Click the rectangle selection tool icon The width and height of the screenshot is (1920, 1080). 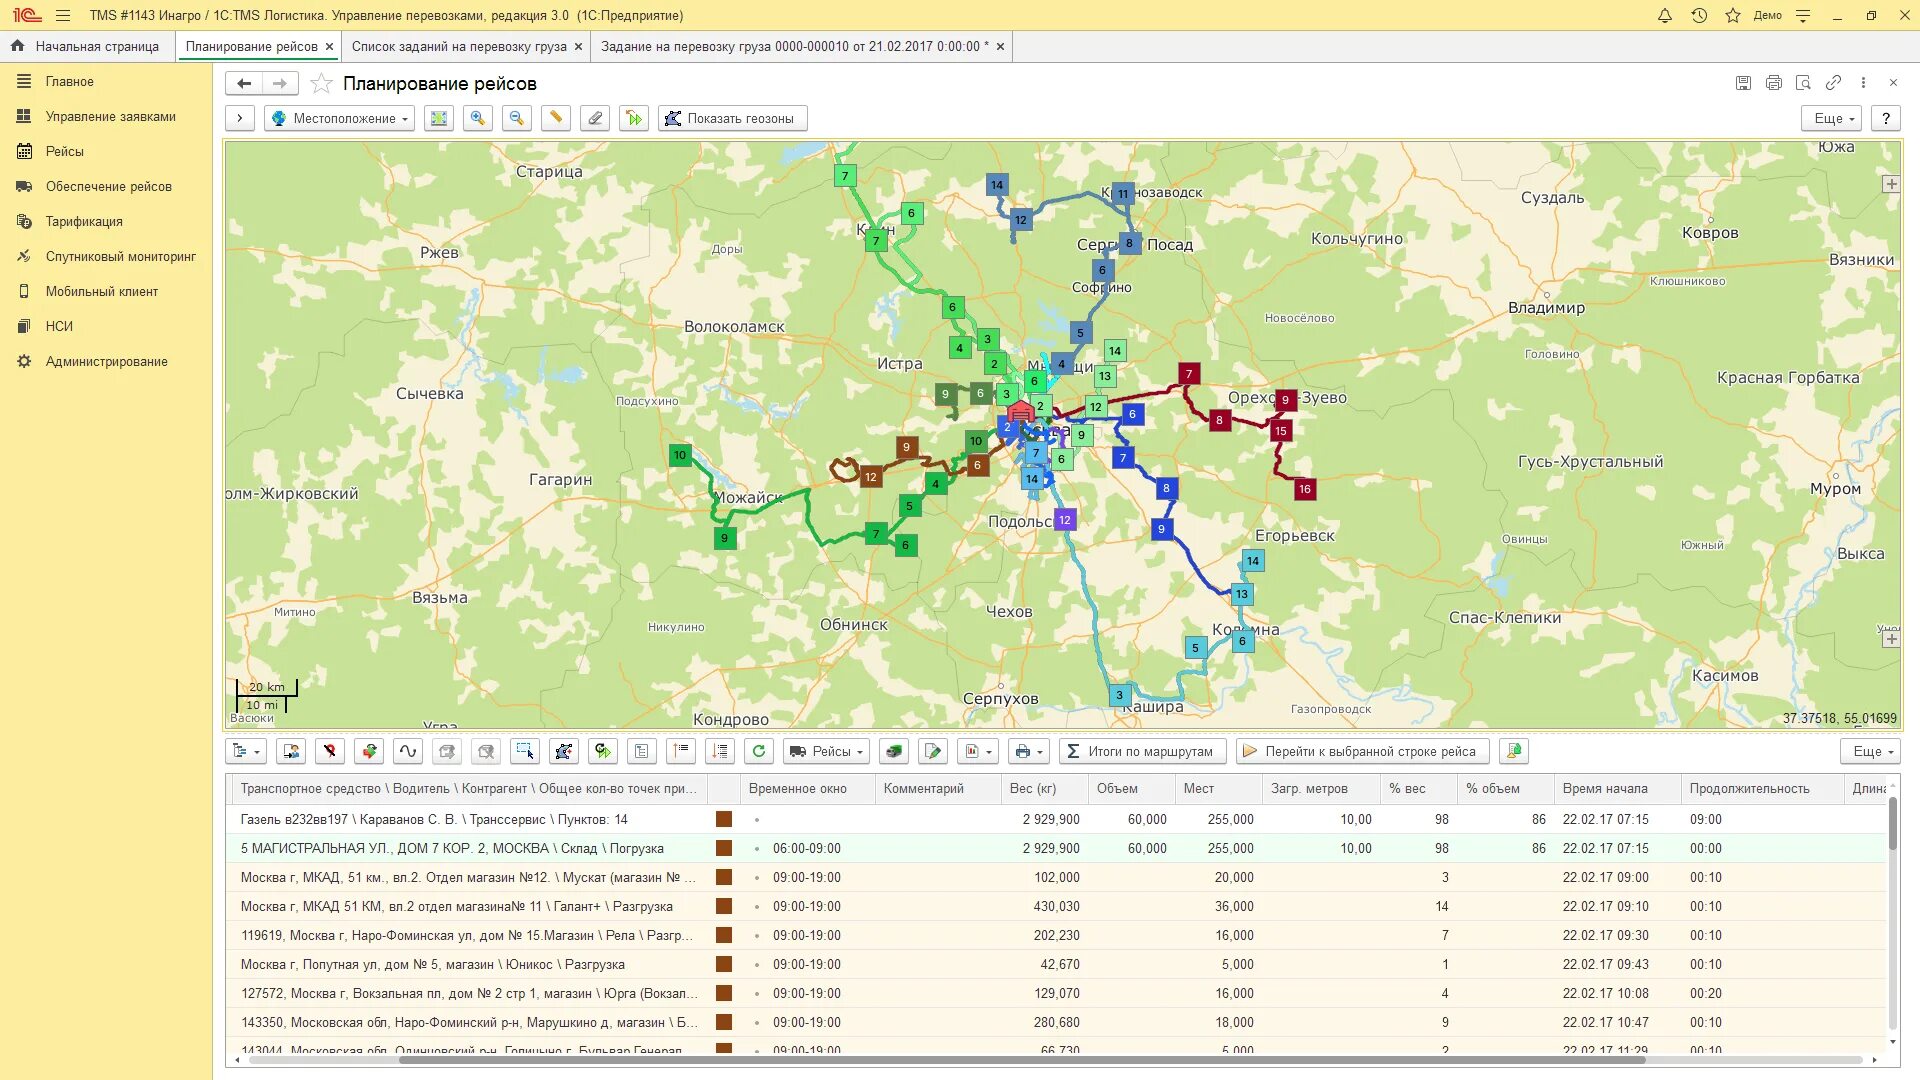pos(524,751)
